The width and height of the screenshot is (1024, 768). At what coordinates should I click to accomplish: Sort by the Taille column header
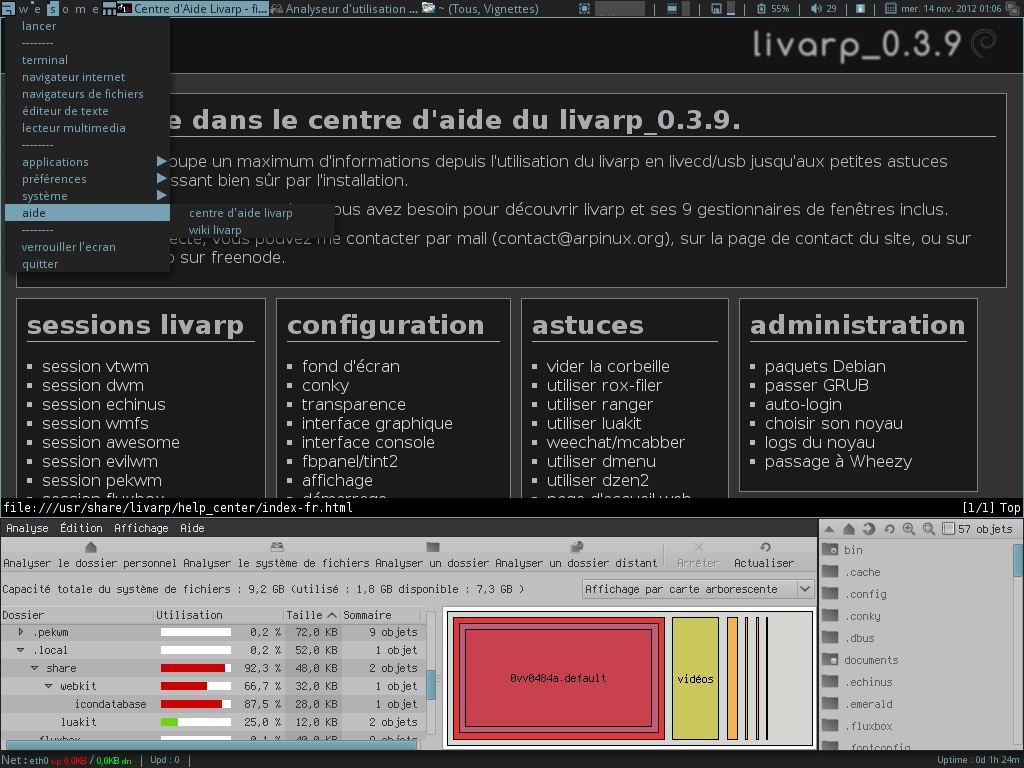(312, 615)
